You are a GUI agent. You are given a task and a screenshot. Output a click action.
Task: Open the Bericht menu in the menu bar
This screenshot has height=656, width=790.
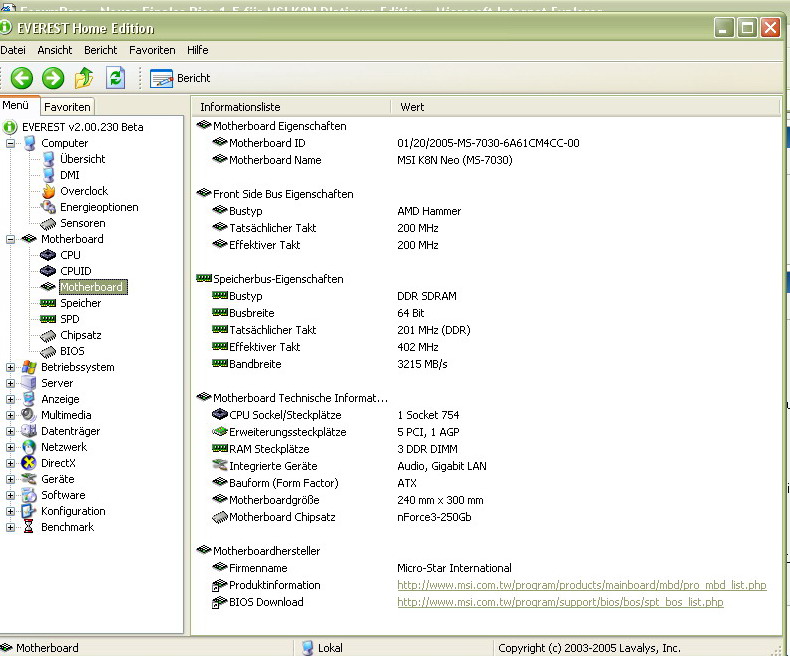[100, 50]
